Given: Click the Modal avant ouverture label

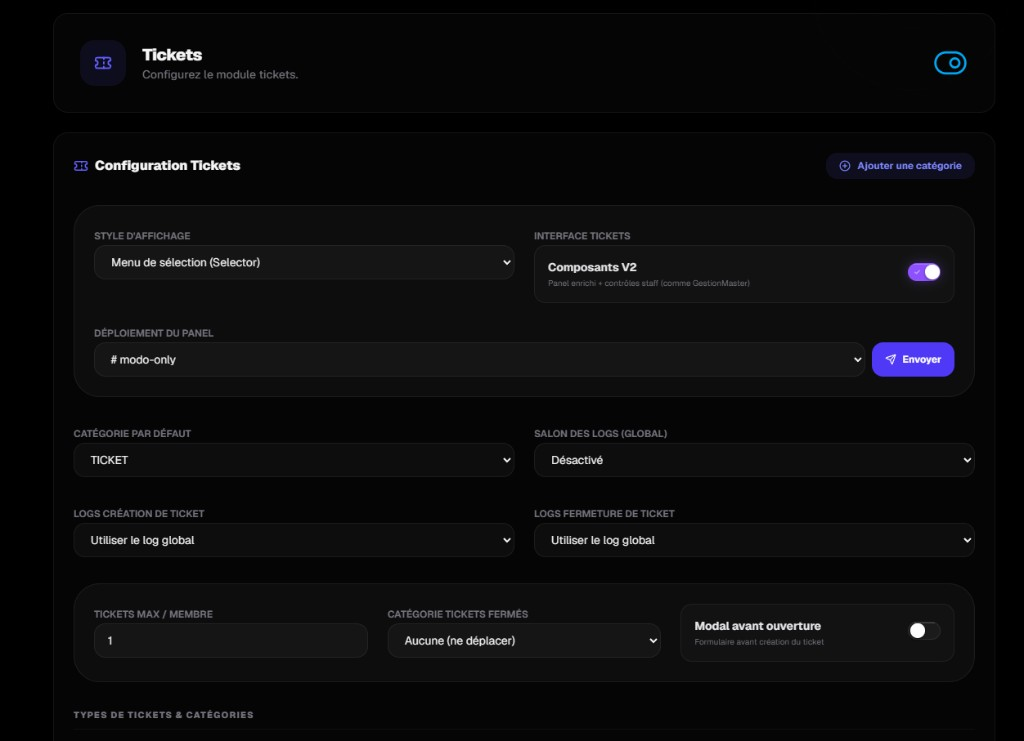Looking at the screenshot, I should (x=758, y=626).
